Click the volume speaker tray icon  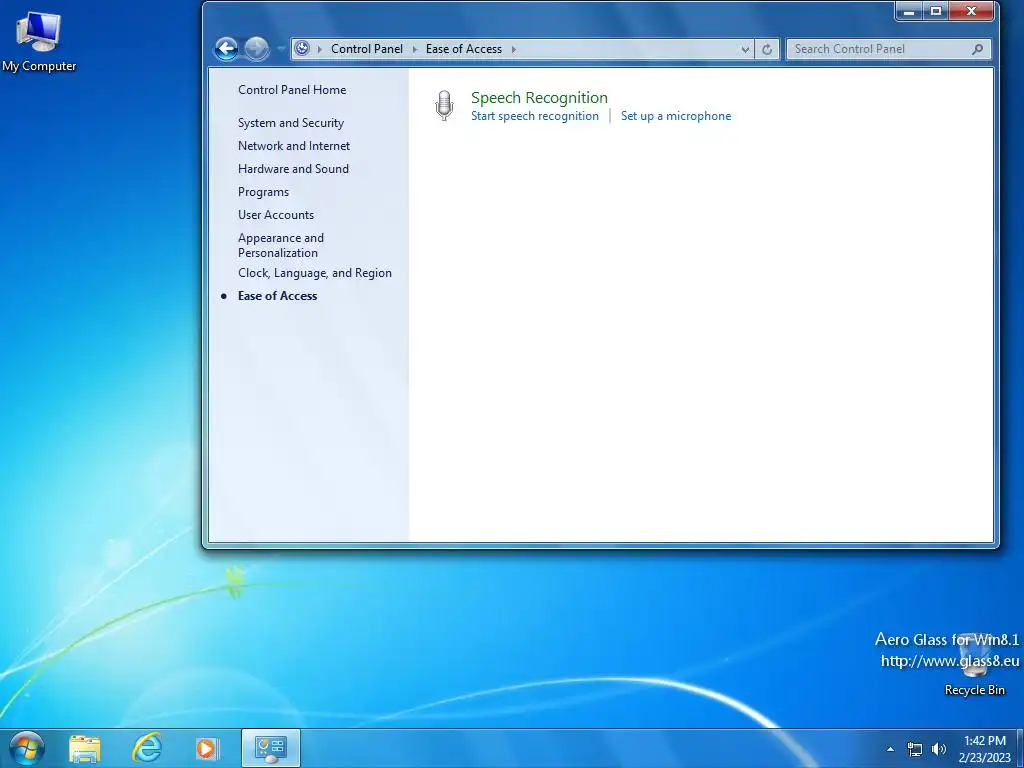point(938,749)
